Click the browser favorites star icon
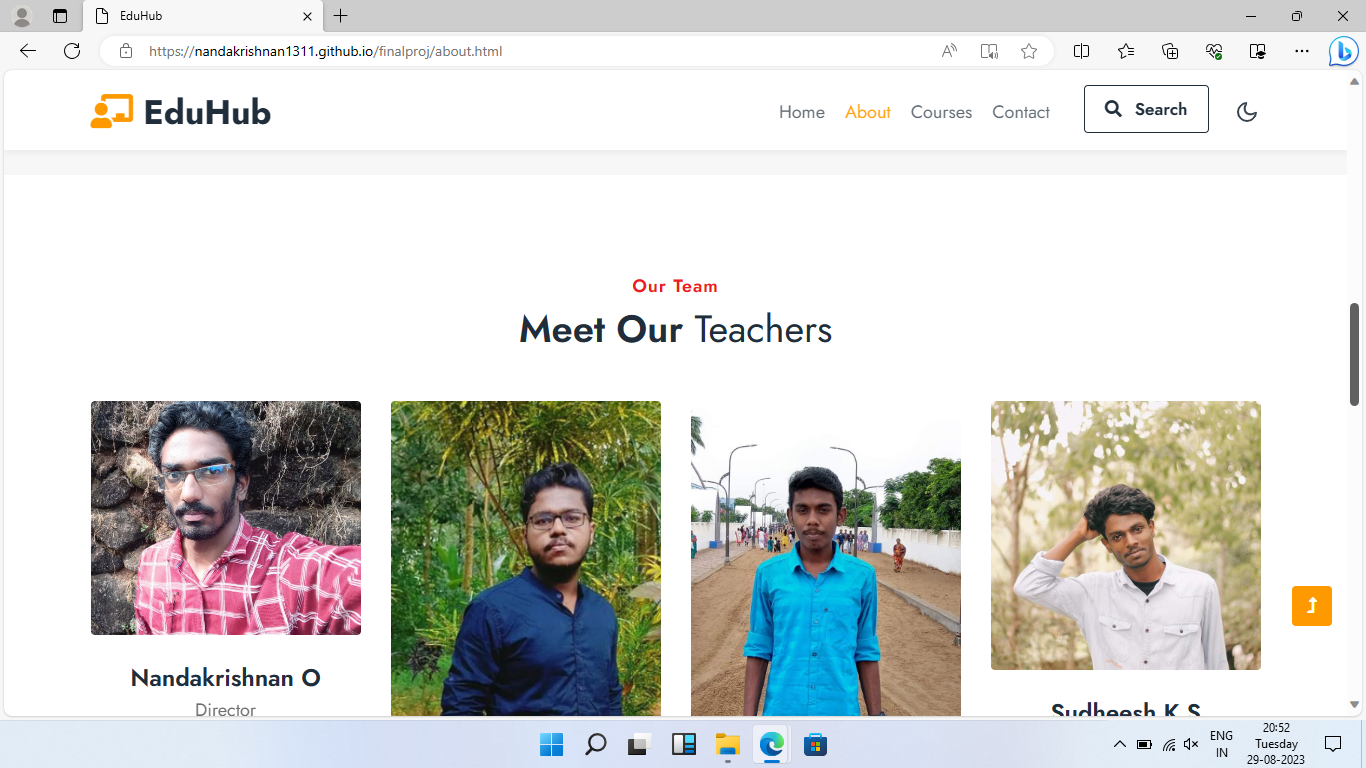The width and height of the screenshot is (1366, 768). (1029, 51)
